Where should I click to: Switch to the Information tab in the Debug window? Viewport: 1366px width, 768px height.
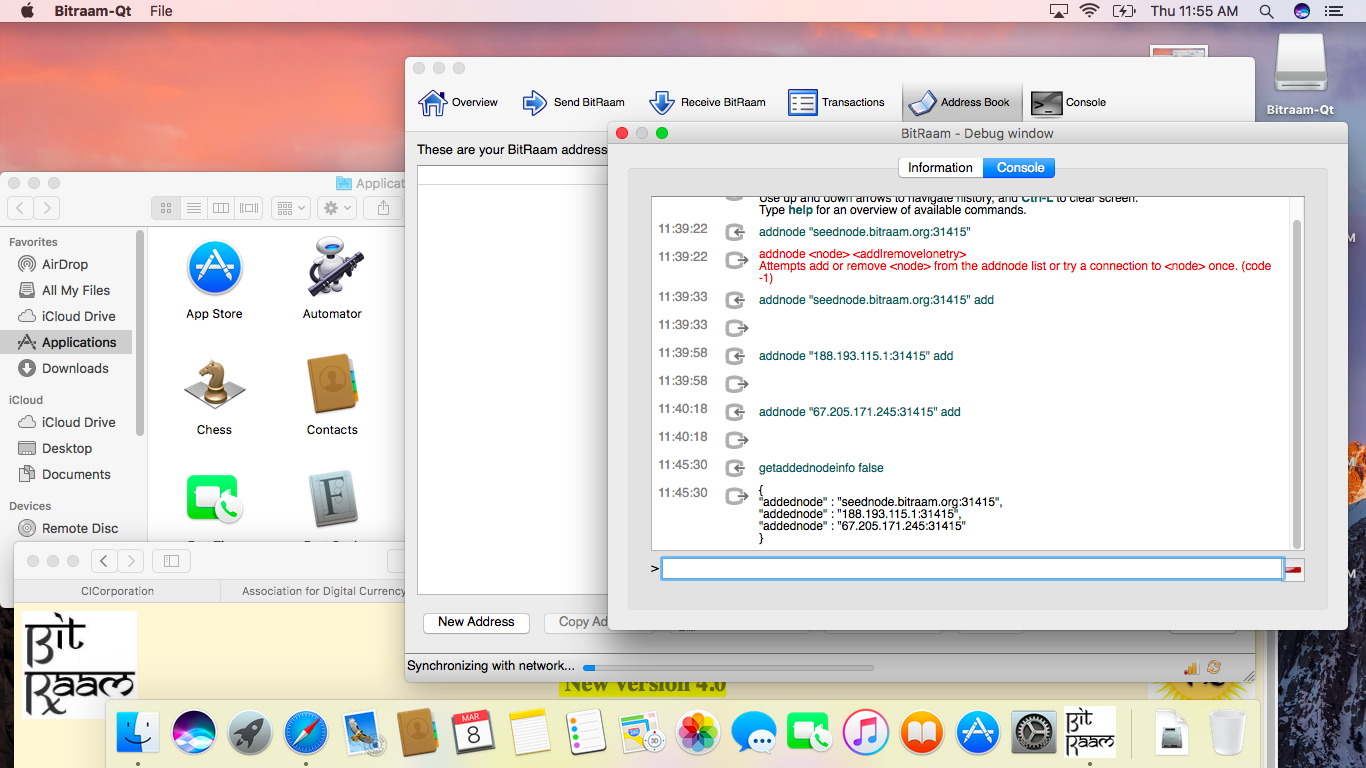[940, 167]
